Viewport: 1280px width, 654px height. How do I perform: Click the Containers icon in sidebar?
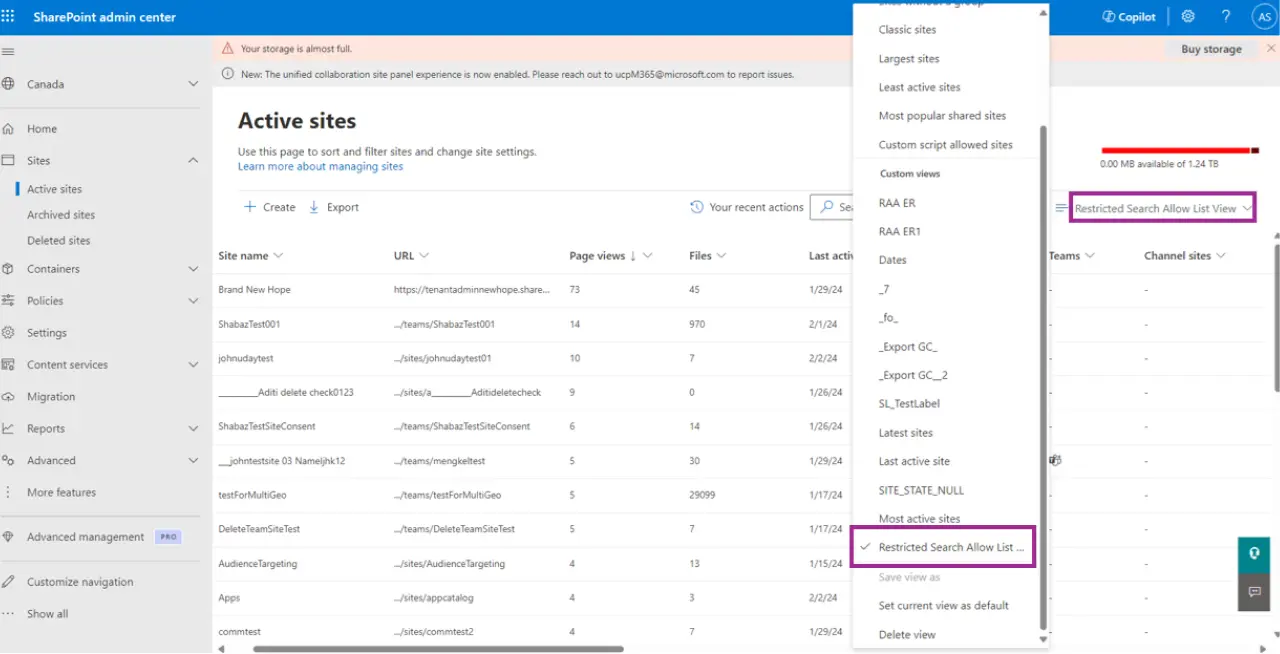8,269
